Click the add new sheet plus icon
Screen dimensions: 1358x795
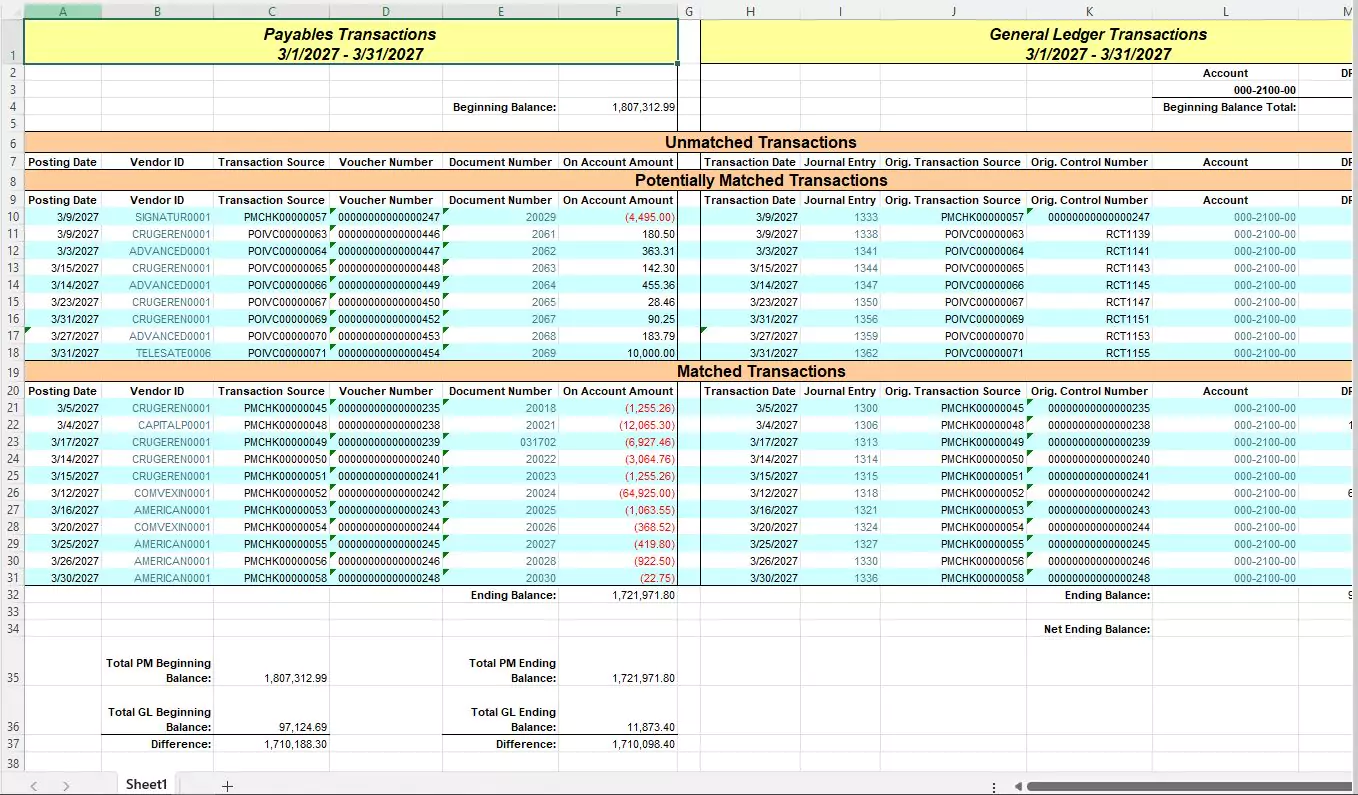tap(227, 784)
